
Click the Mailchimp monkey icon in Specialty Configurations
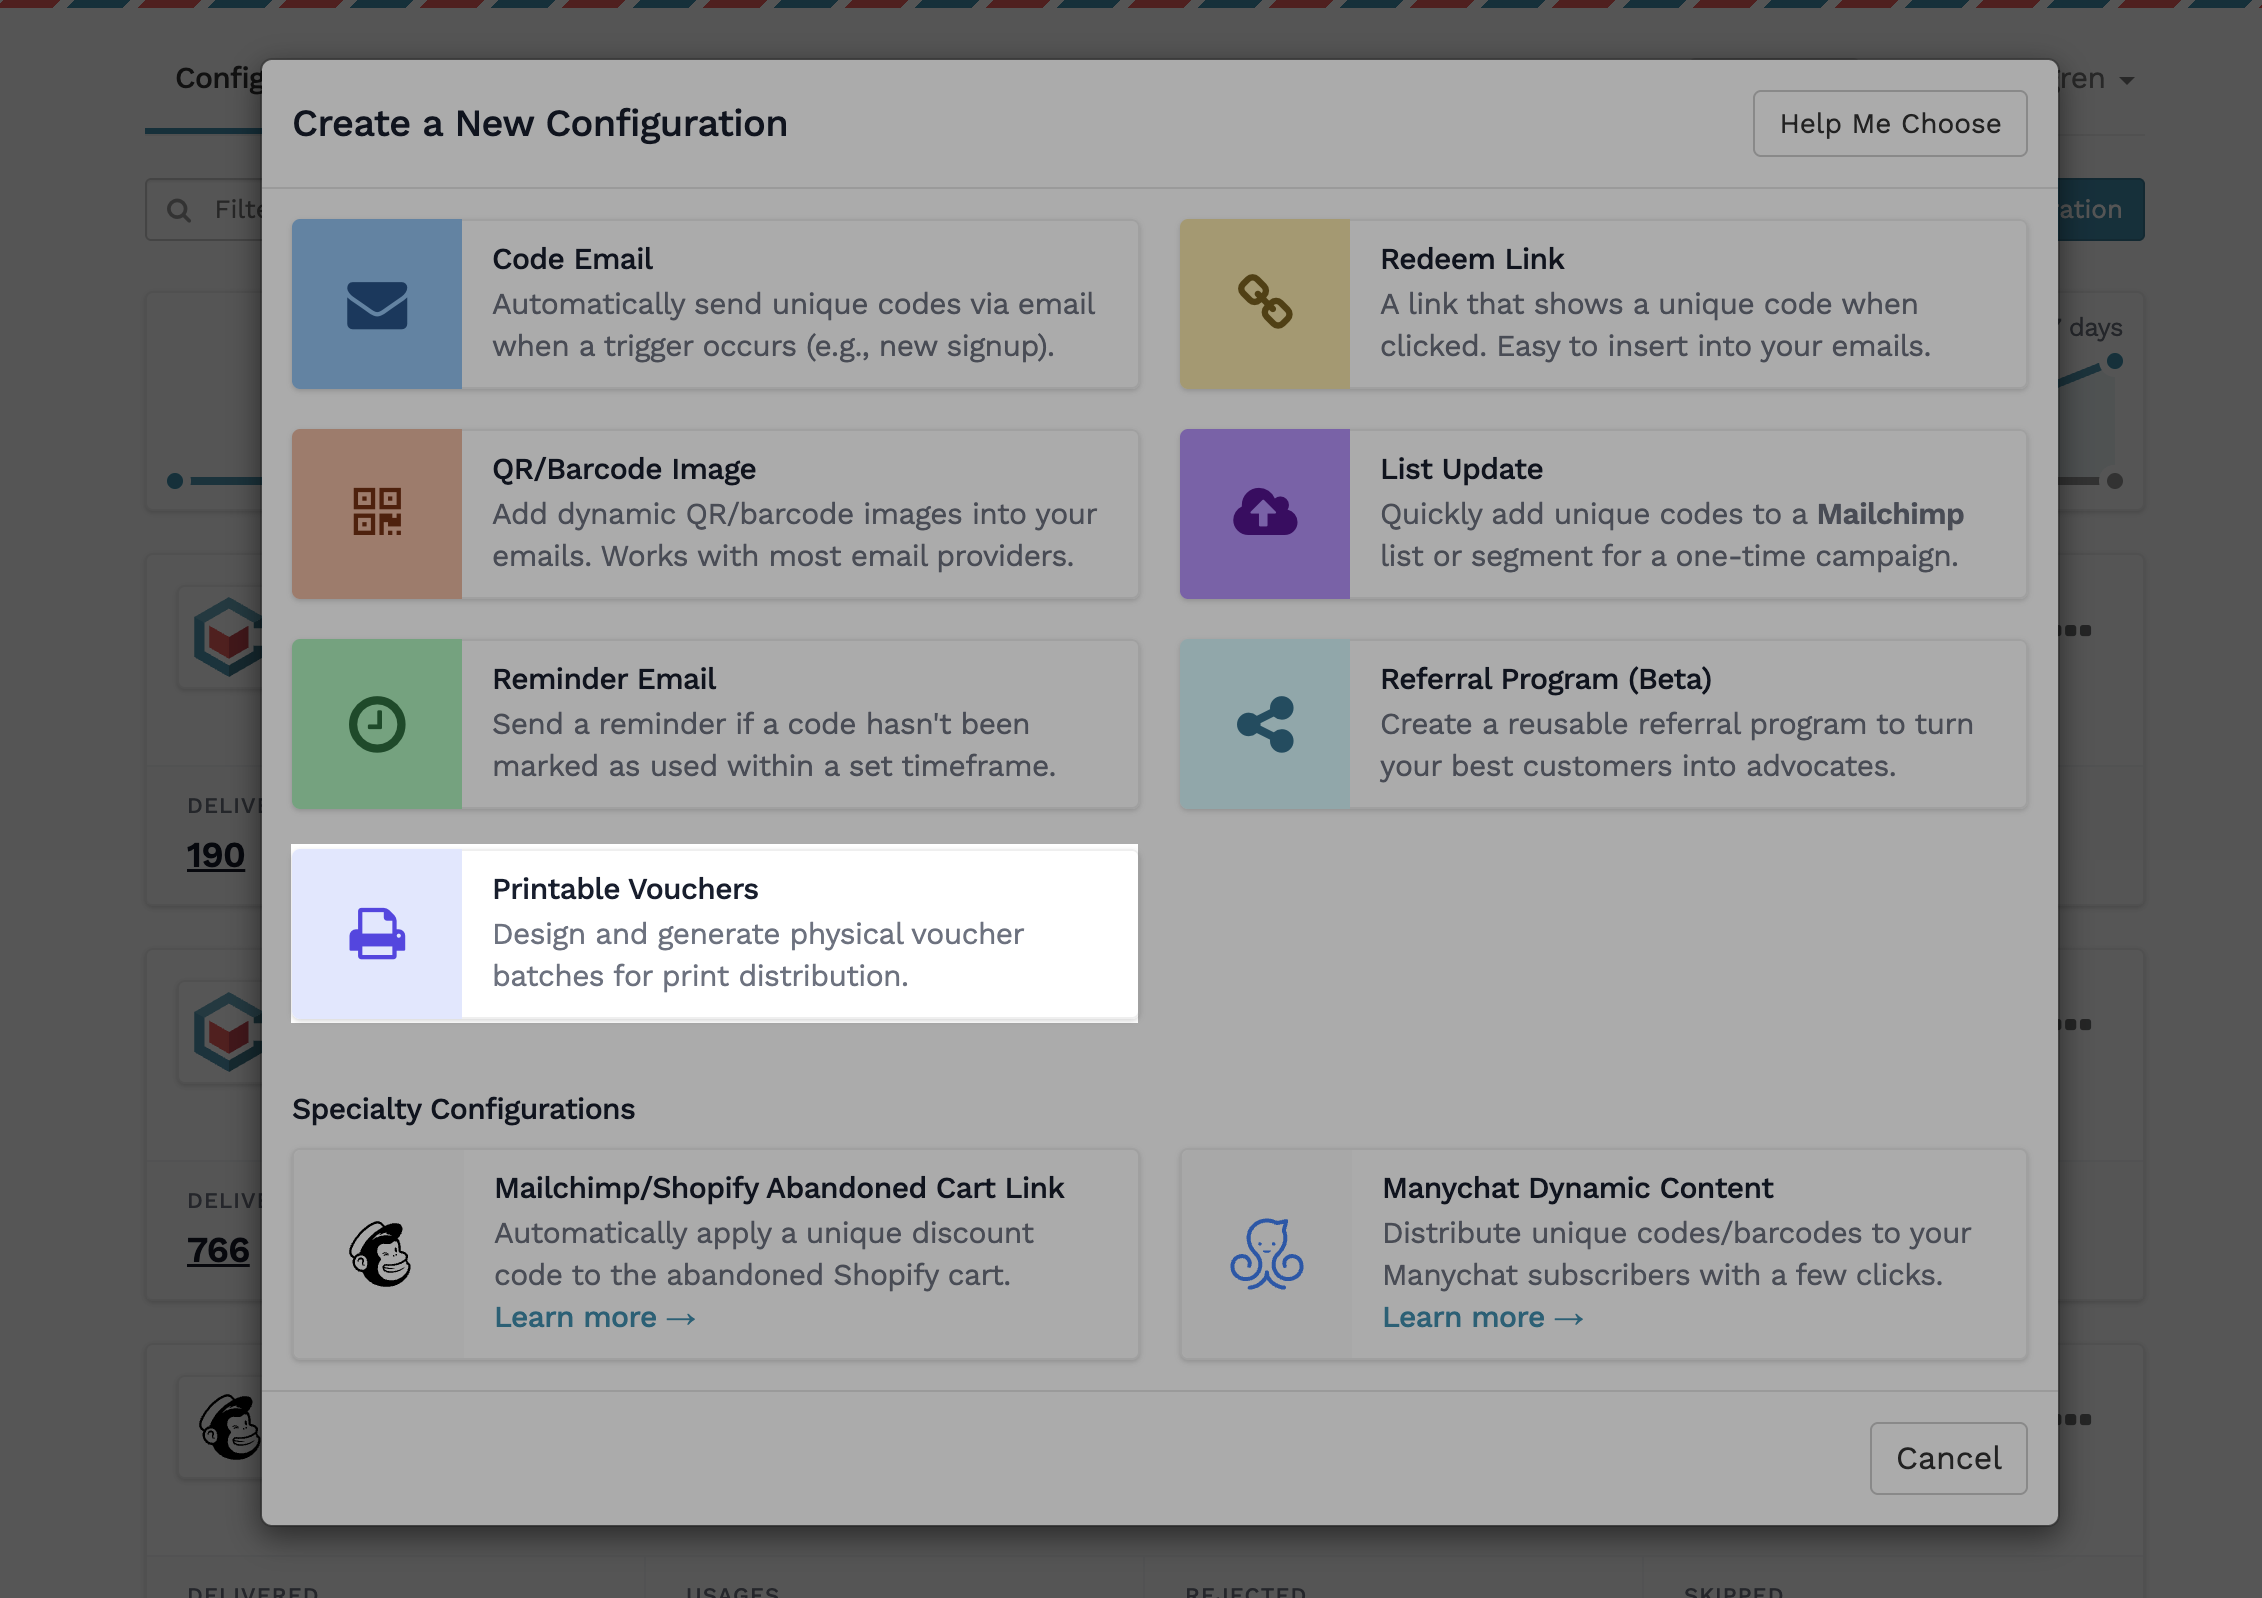[380, 1254]
